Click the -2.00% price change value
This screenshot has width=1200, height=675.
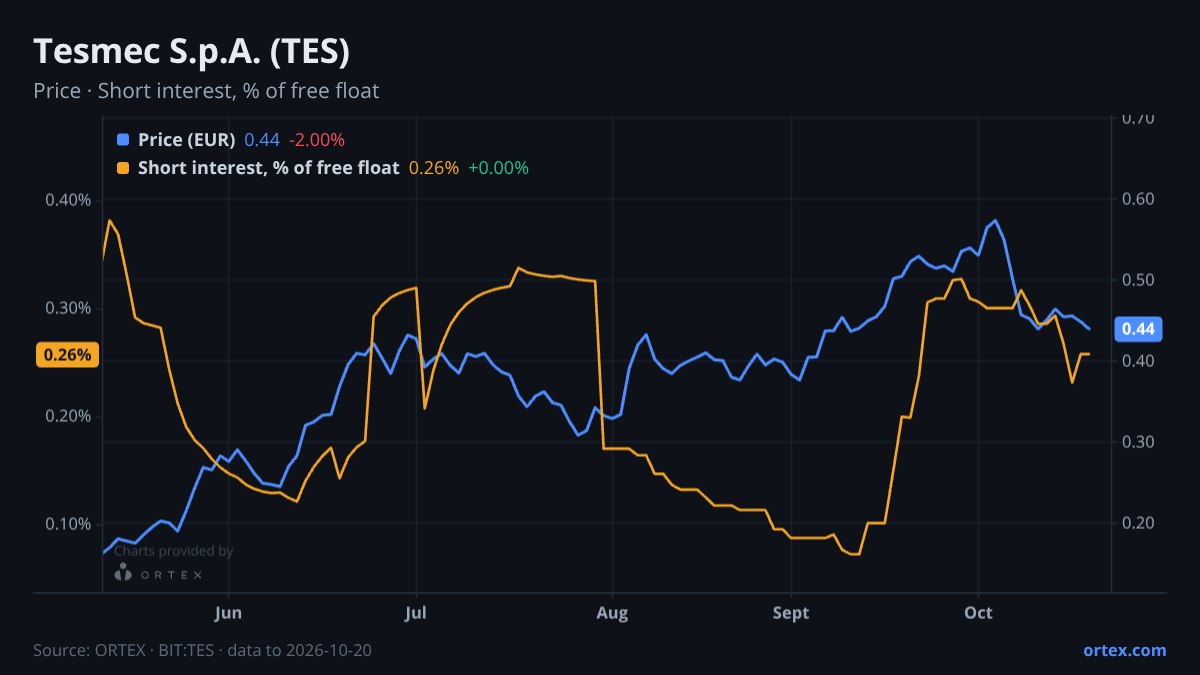[316, 140]
